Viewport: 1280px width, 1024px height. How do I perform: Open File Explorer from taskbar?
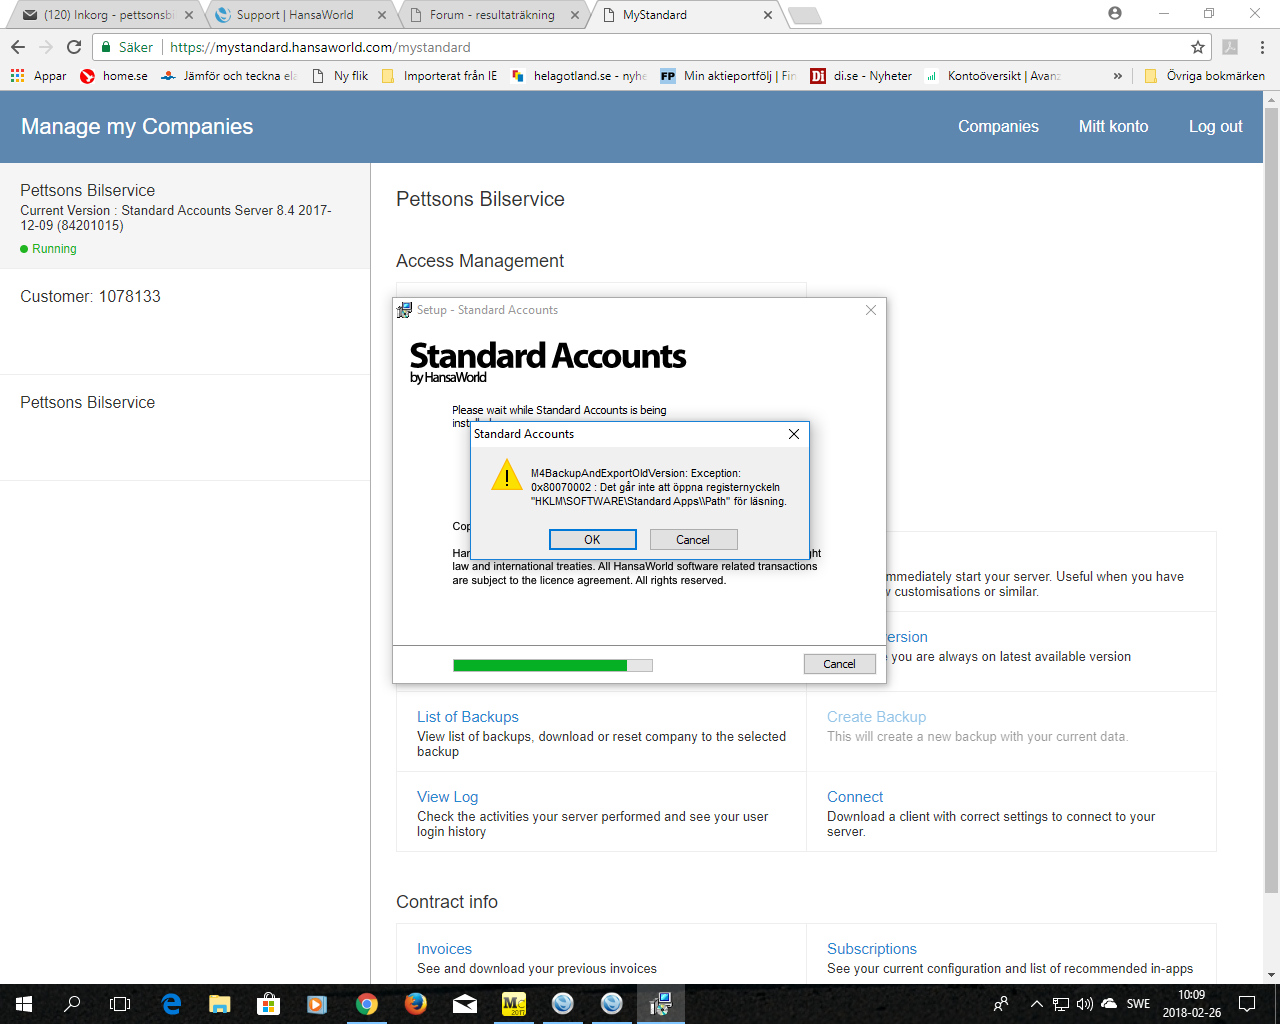pyautogui.click(x=220, y=1004)
